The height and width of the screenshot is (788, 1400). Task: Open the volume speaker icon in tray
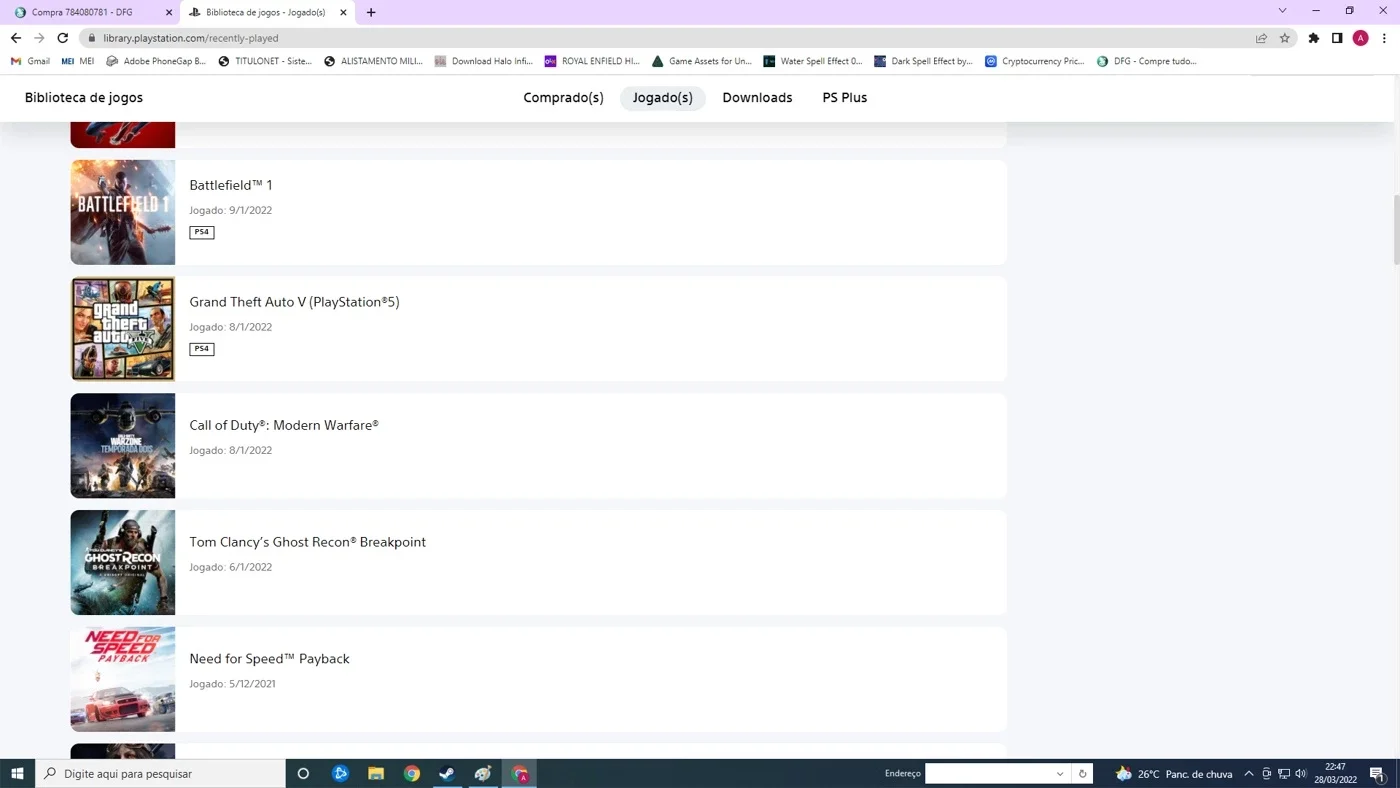point(1301,774)
